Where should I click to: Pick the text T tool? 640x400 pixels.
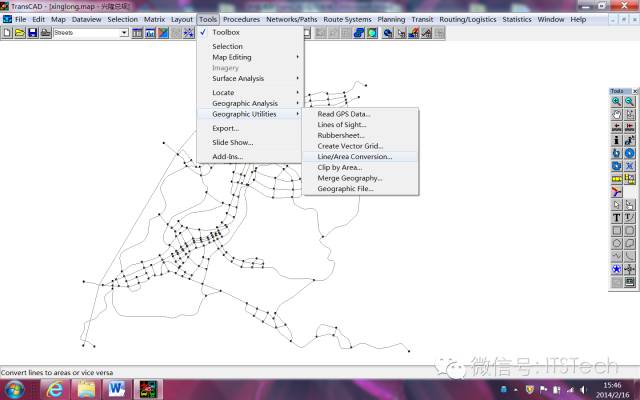(617, 217)
